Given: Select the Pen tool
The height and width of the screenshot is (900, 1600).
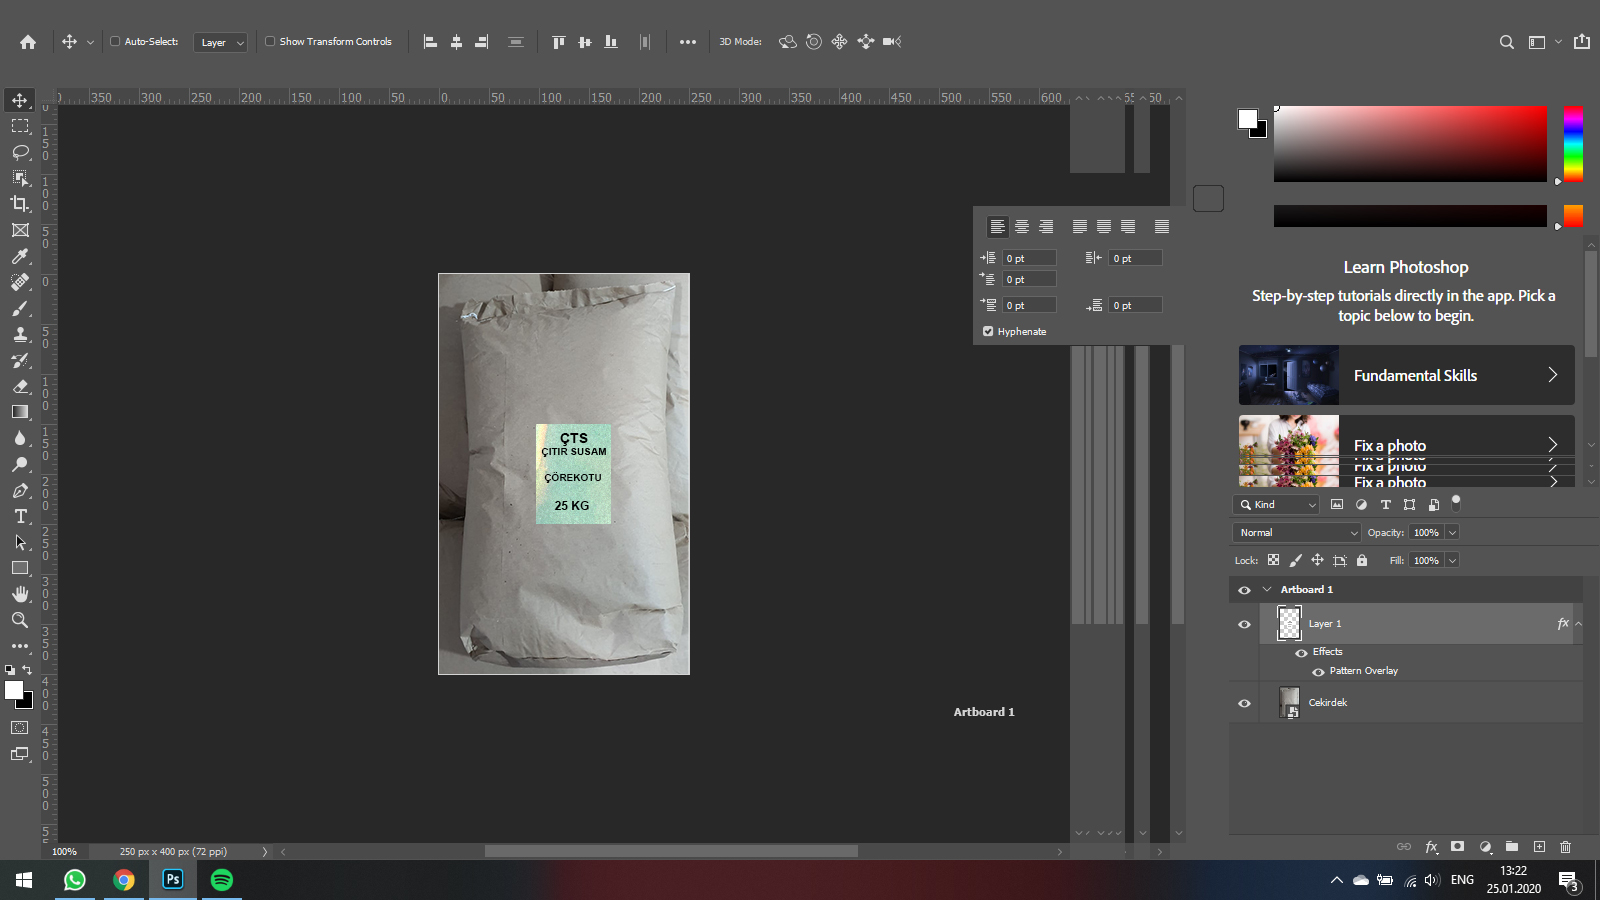Looking at the screenshot, I should pos(20,491).
